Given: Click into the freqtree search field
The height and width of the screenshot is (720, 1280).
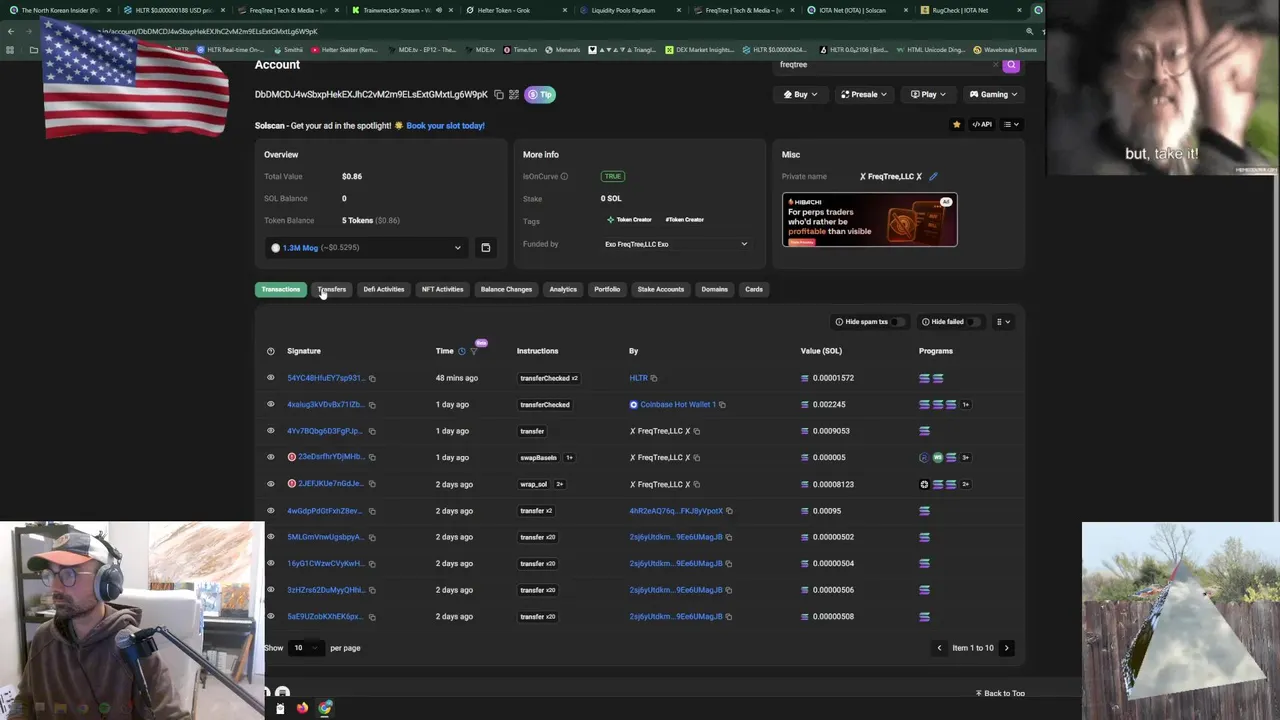Looking at the screenshot, I should tap(882, 65).
